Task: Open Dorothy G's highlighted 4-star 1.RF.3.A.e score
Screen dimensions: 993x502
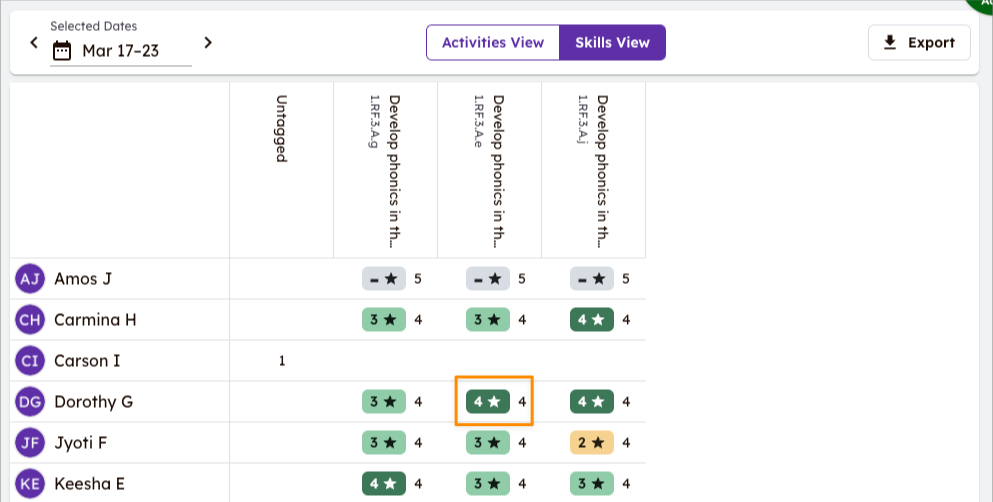Action: 488,402
